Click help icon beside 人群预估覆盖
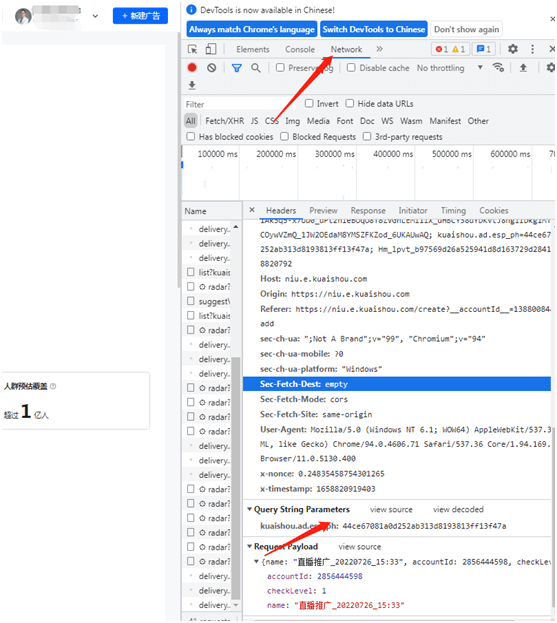 (53, 386)
